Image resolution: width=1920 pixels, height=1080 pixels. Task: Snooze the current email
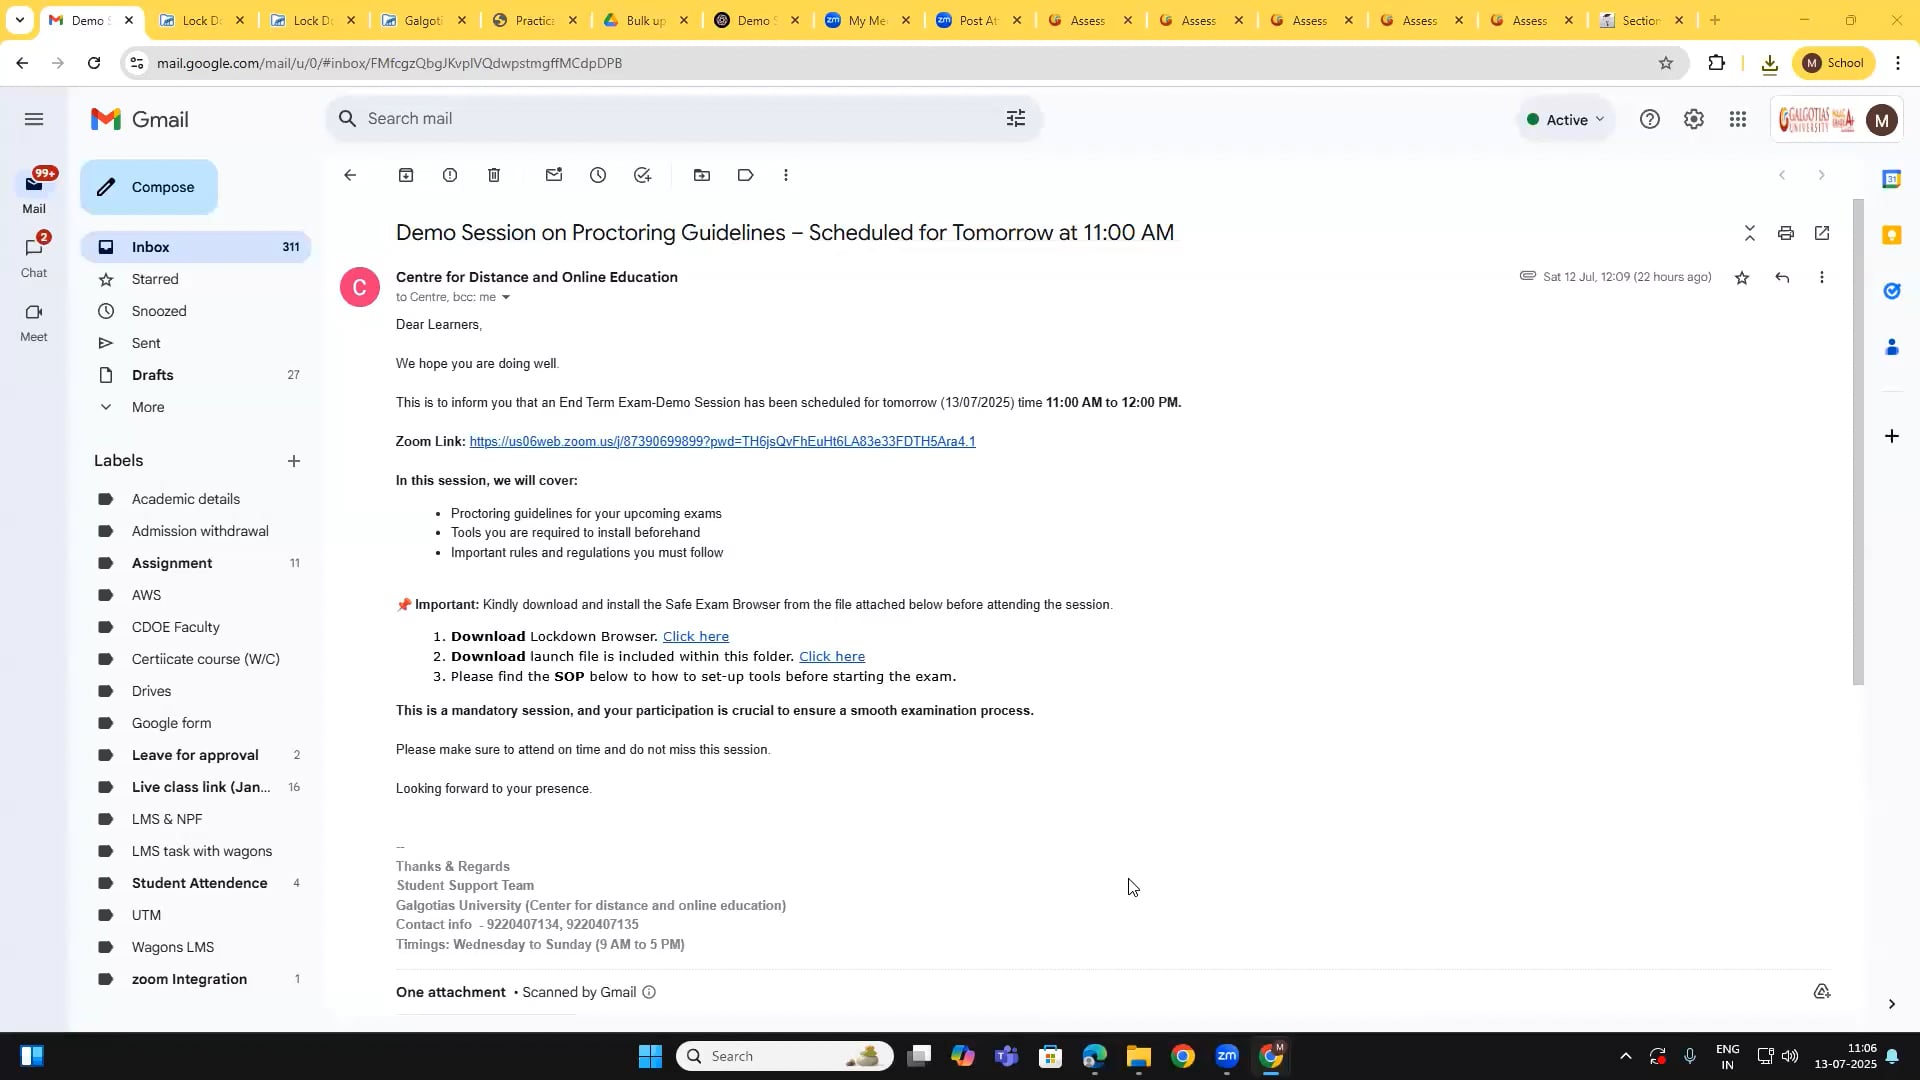pyautogui.click(x=598, y=175)
